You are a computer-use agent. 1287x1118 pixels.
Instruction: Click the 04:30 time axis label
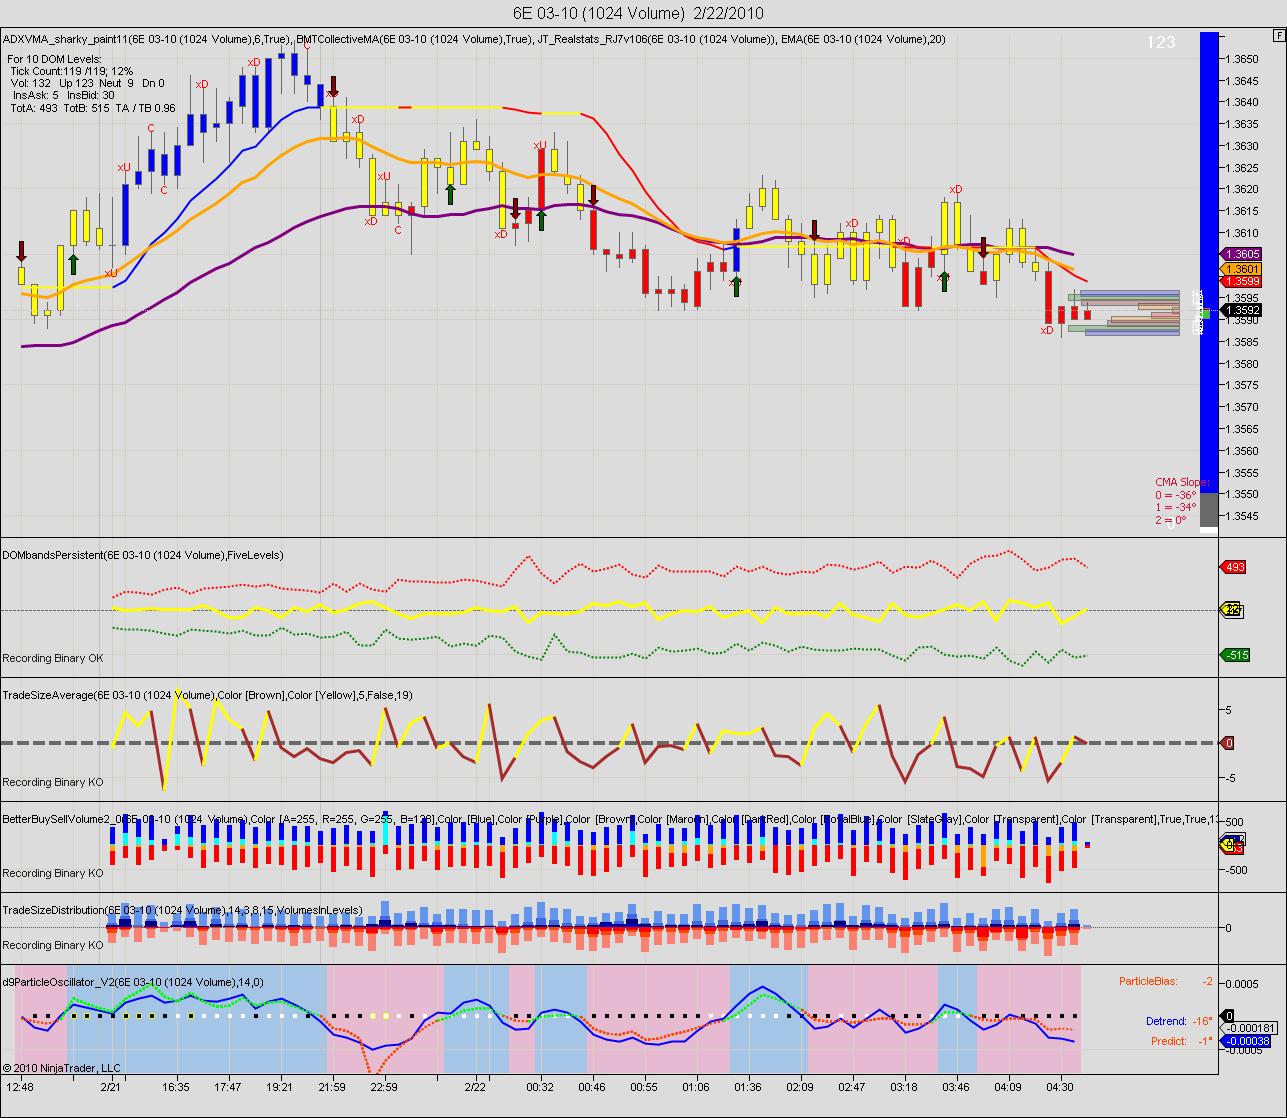coord(1060,1087)
